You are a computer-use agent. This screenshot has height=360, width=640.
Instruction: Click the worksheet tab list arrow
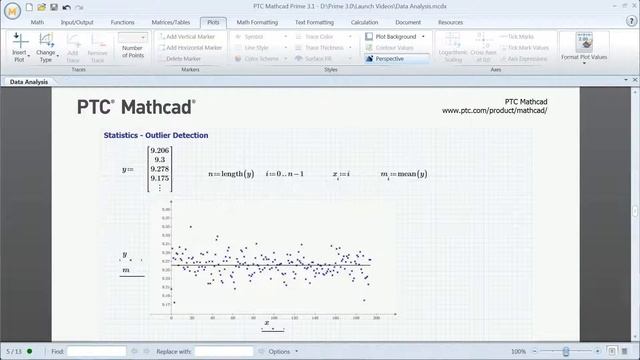click(626, 80)
